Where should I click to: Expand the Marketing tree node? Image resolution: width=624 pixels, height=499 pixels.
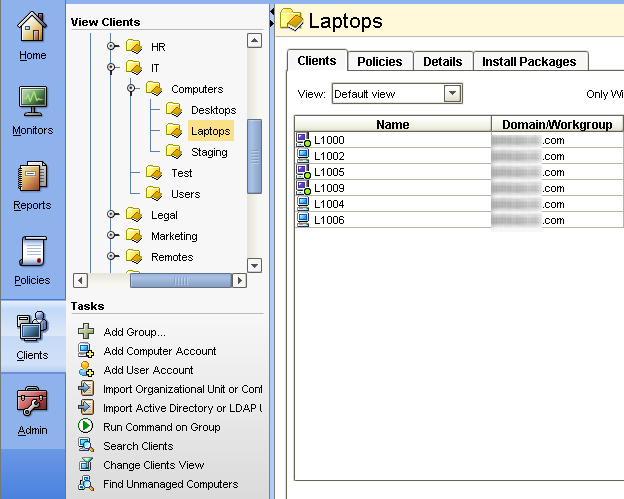click(x=111, y=235)
